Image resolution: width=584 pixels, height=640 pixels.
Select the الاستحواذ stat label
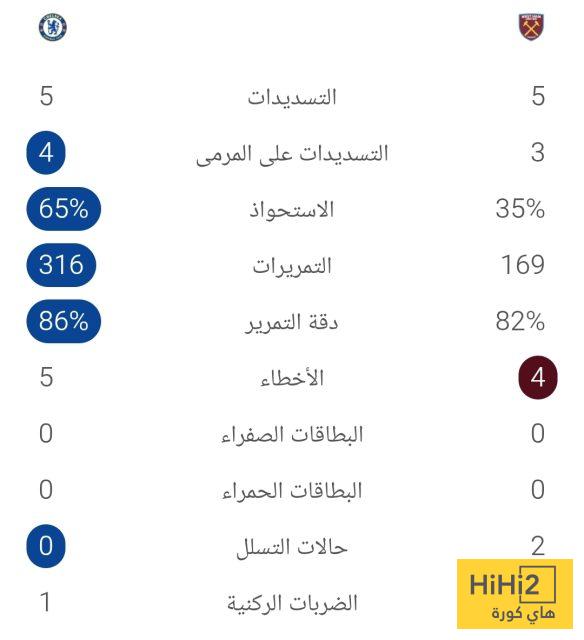tap(292, 210)
